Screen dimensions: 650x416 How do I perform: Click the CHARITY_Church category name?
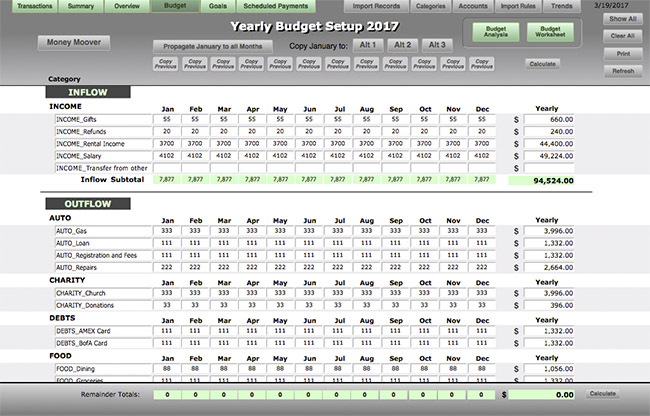coord(103,293)
